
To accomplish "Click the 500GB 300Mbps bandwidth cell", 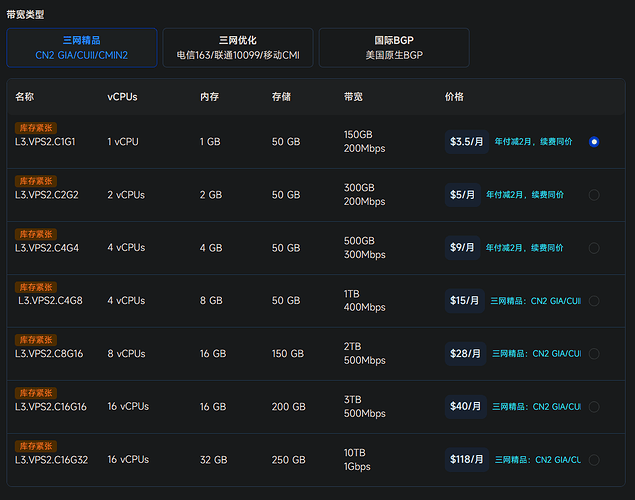I will tap(364, 247).
